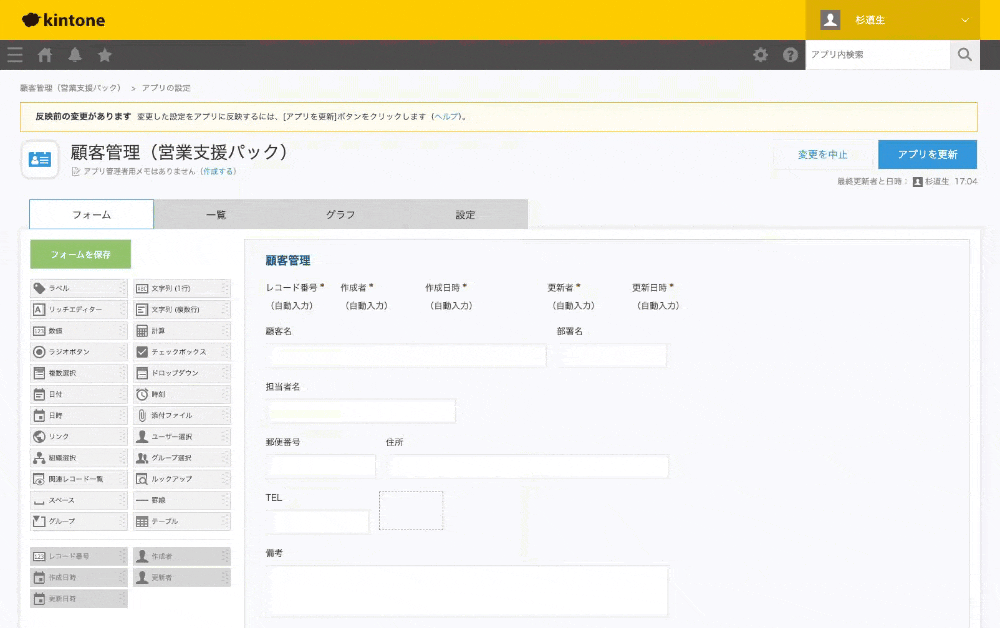This screenshot has width=1000, height=628.
Task: Add a ルックアップ field
Action: (181, 478)
